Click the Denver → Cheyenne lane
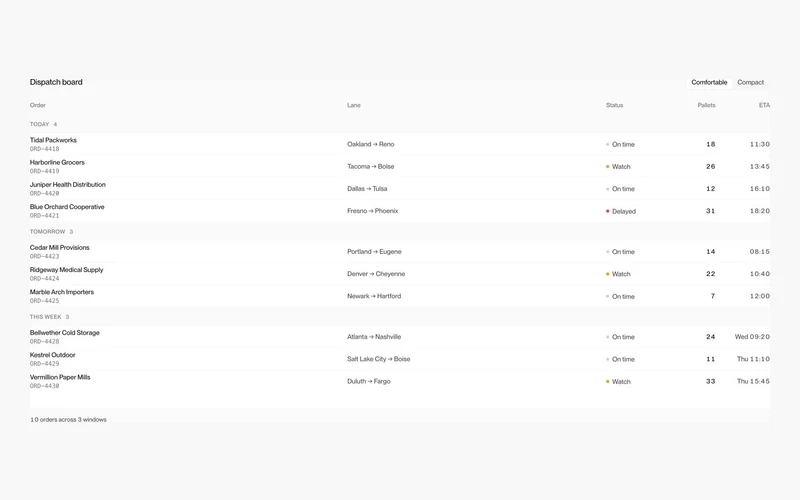The height and width of the screenshot is (500, 800). pos(376,274)
